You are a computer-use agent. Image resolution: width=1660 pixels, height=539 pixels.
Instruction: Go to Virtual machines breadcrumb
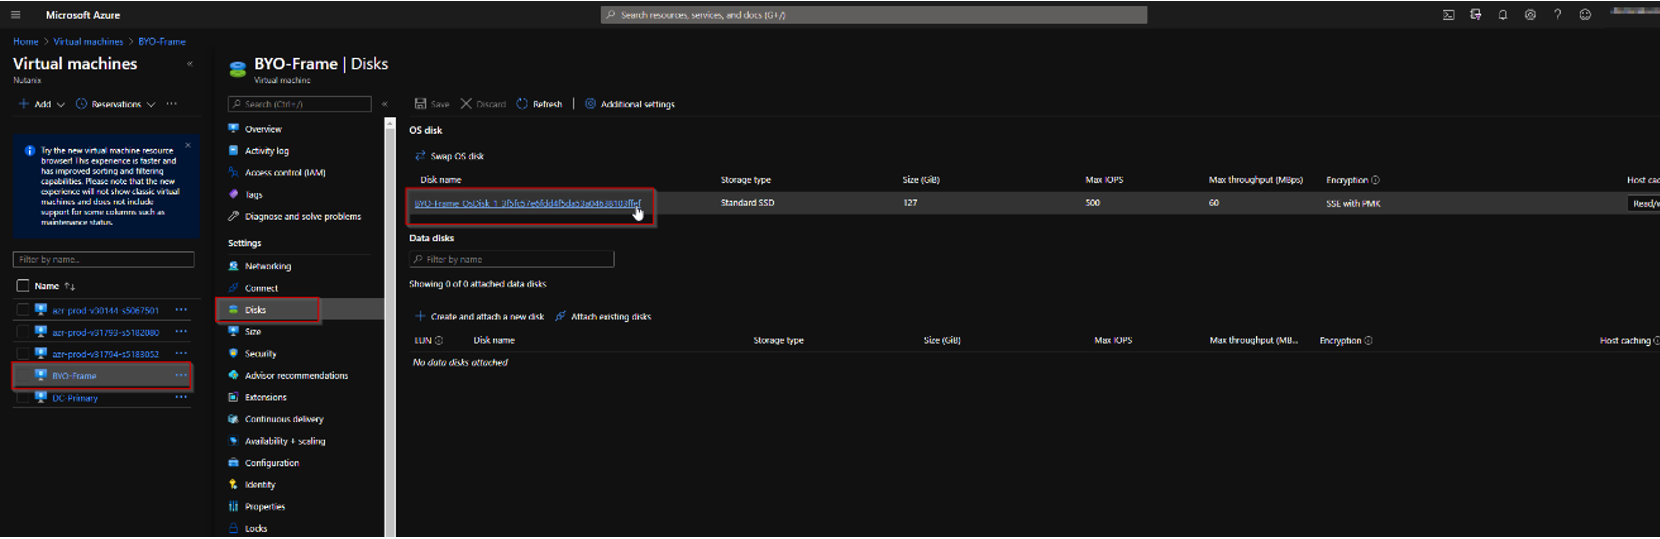click(x=88, y=42)
